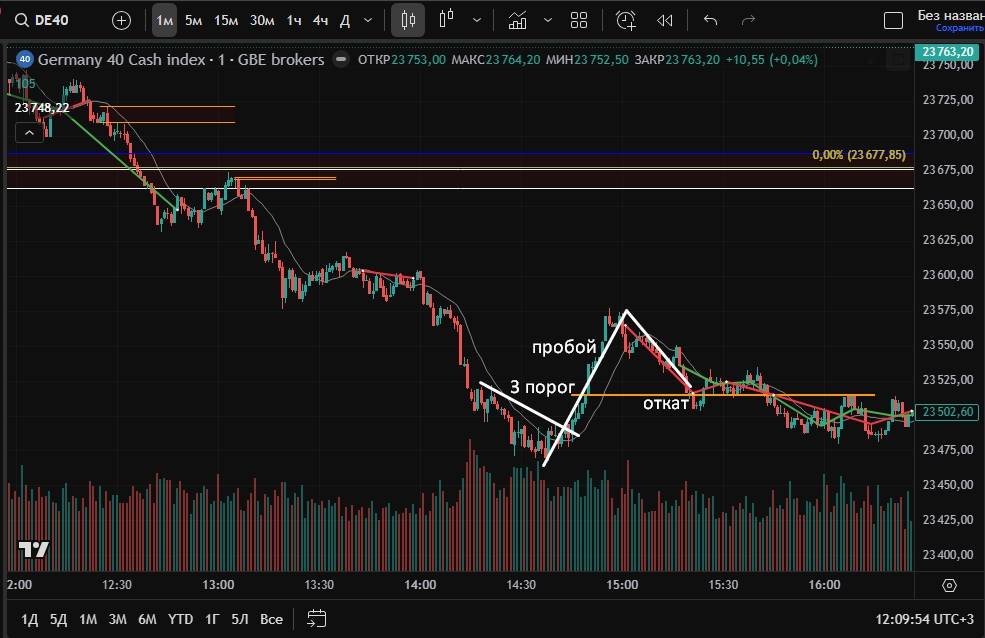Select the YTD date range

pyautogui.click(x=181, y=619)
